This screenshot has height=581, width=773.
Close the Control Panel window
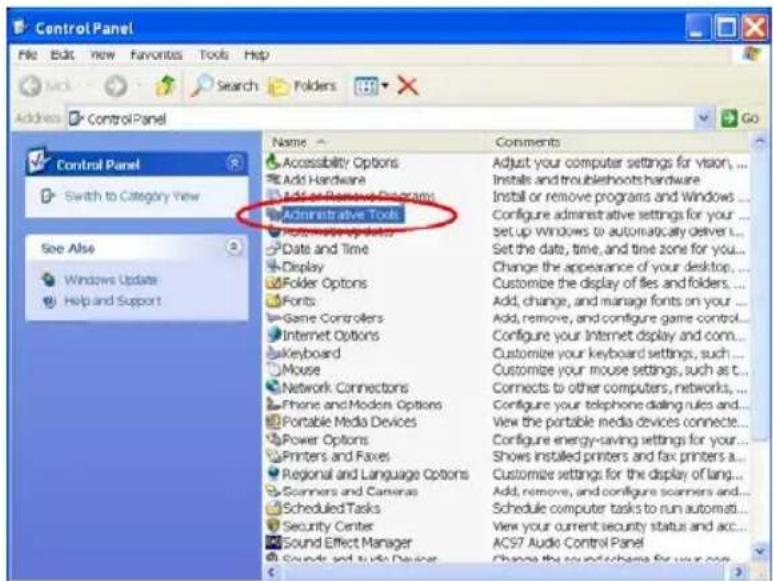(755, 27)
